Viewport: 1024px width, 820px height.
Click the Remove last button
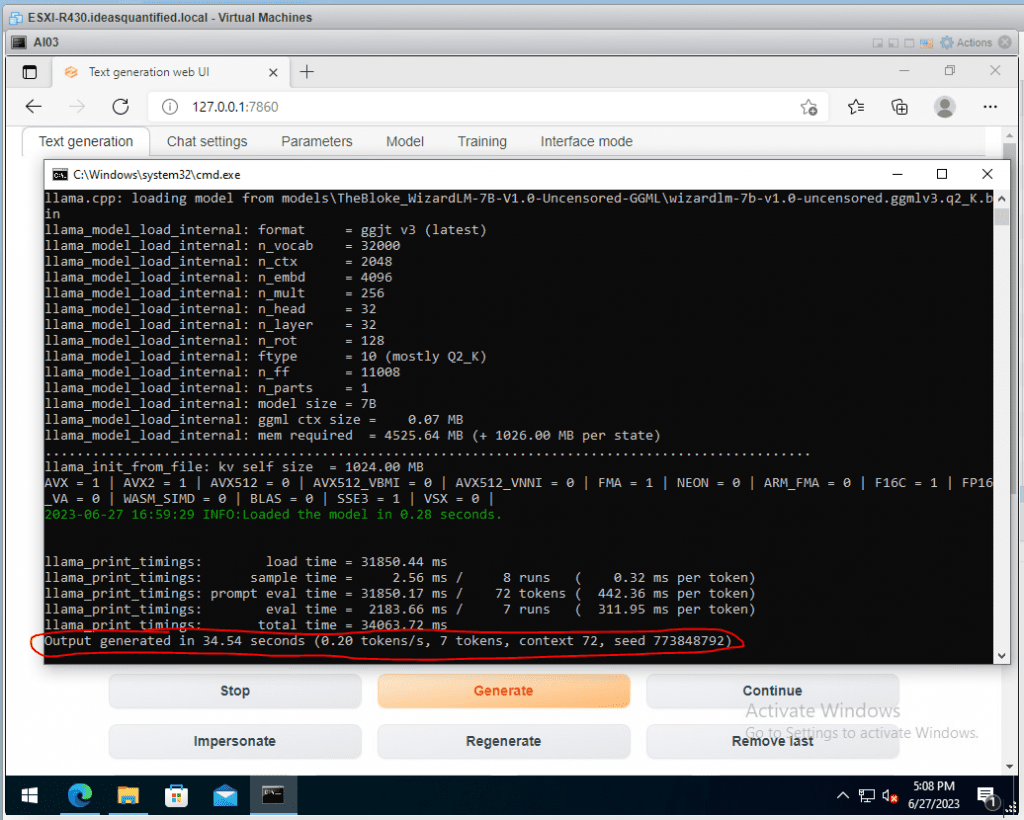coord(772,742)
